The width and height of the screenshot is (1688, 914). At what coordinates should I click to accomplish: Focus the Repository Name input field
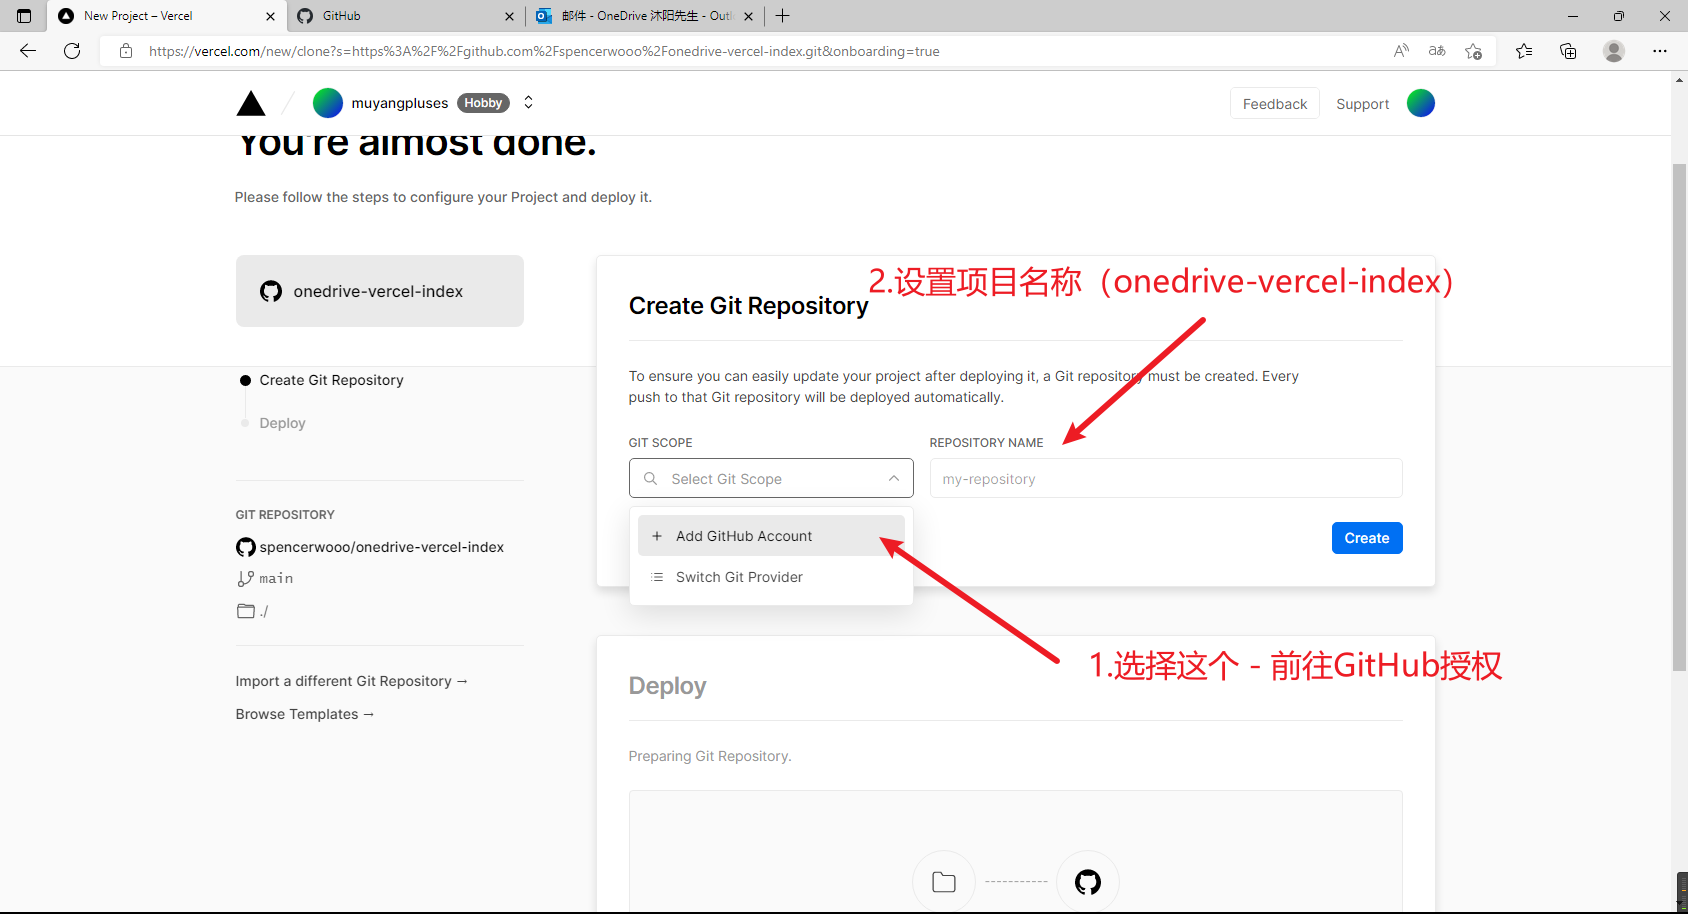click(x=1165, y=479)
